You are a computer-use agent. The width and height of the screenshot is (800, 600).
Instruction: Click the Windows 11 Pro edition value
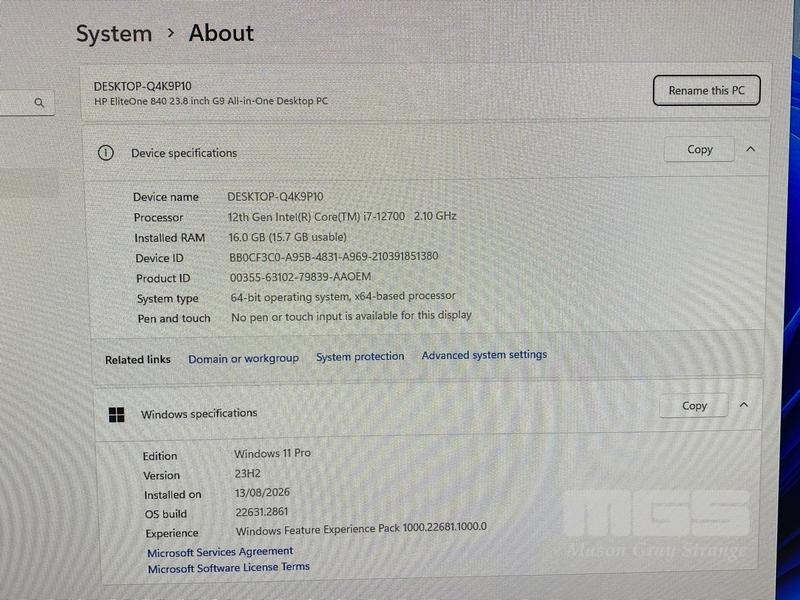[272, 453]
